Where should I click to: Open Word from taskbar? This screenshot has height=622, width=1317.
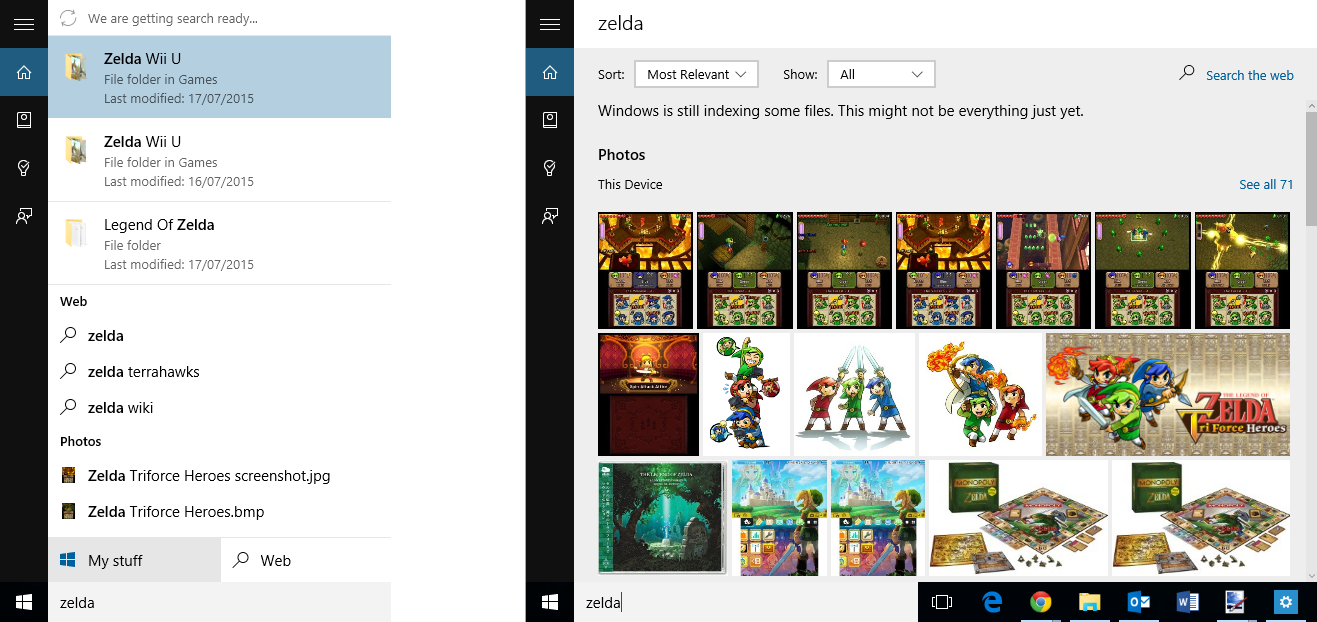pos(1188,602)
